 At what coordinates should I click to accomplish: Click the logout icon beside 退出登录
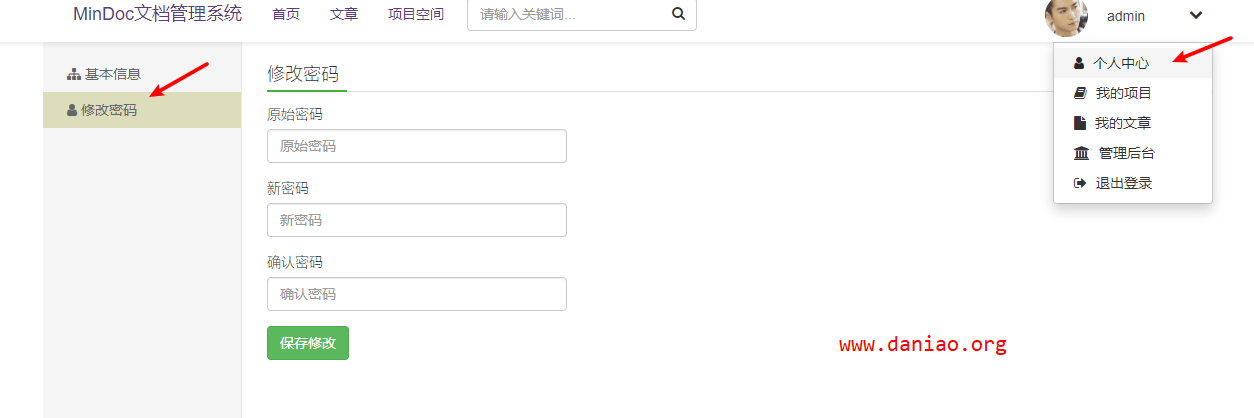point(1080,183)
